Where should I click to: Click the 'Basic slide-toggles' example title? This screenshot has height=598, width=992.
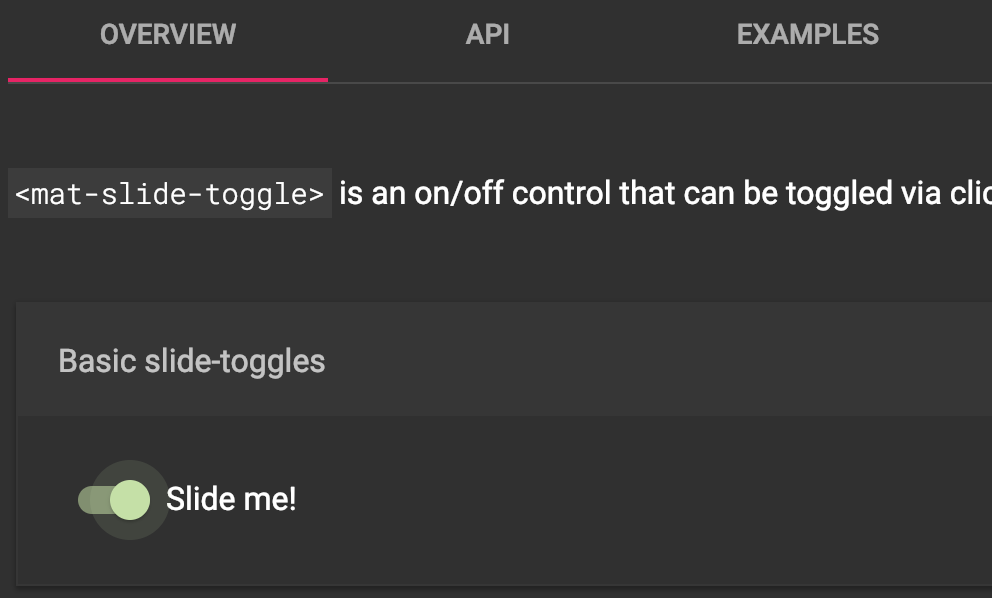click(192, 361)
